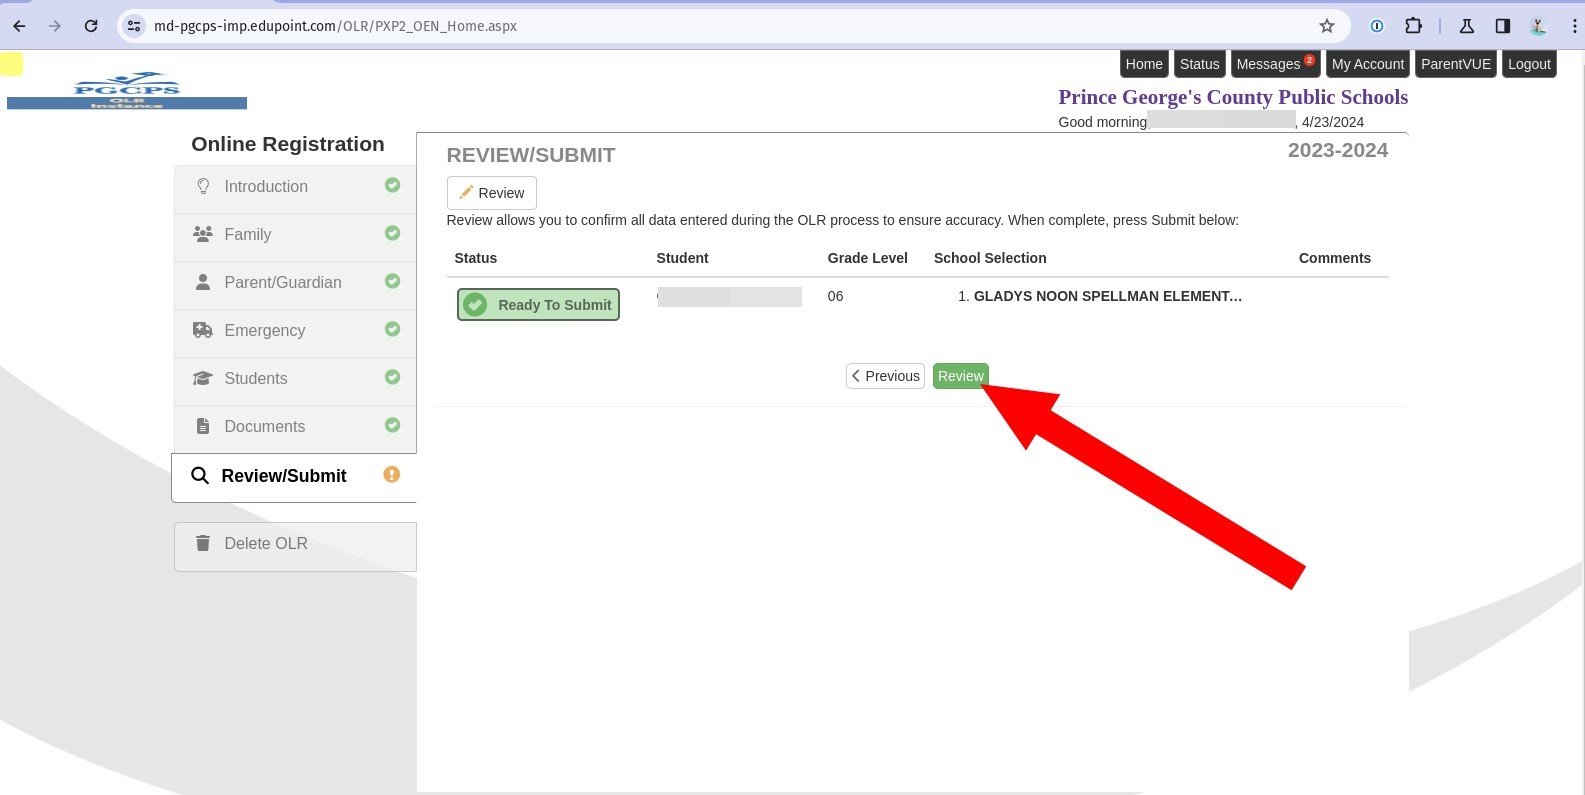Open the browser side panel icon
This screenshot has height=795, width=1585.
1502,26
